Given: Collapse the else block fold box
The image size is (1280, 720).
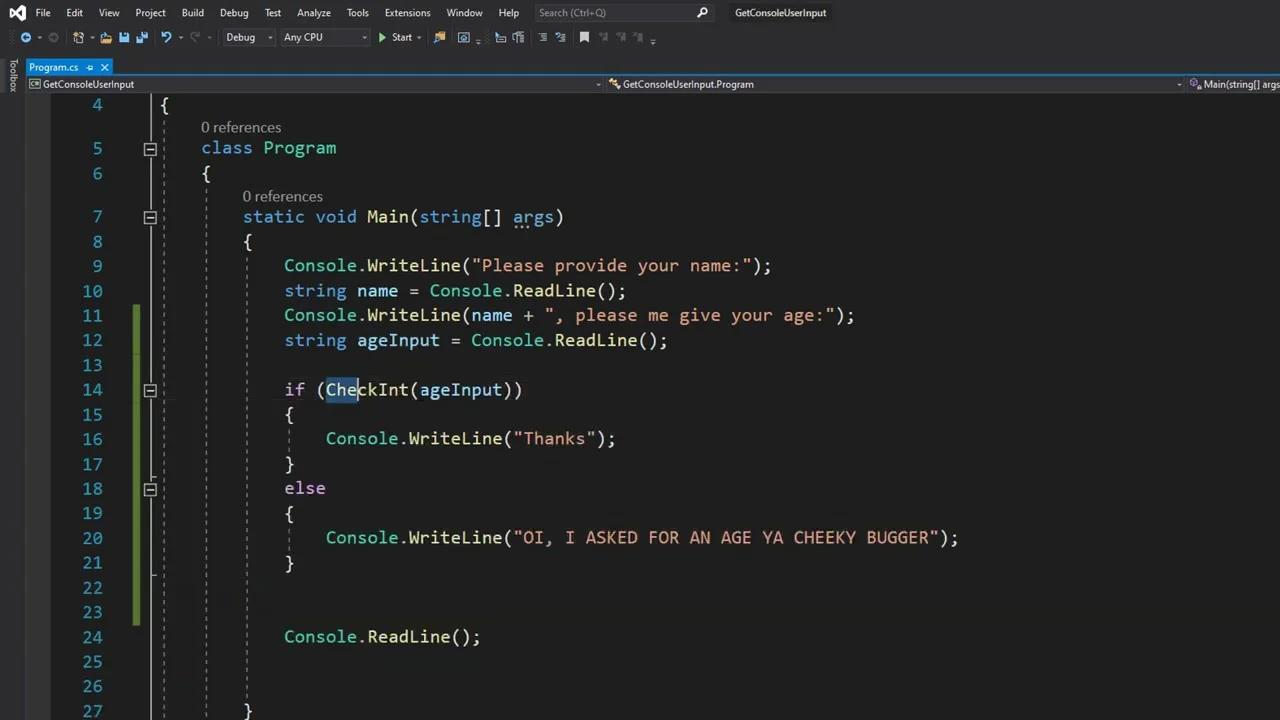Looking at the screenshot, I should coord(149,489).
